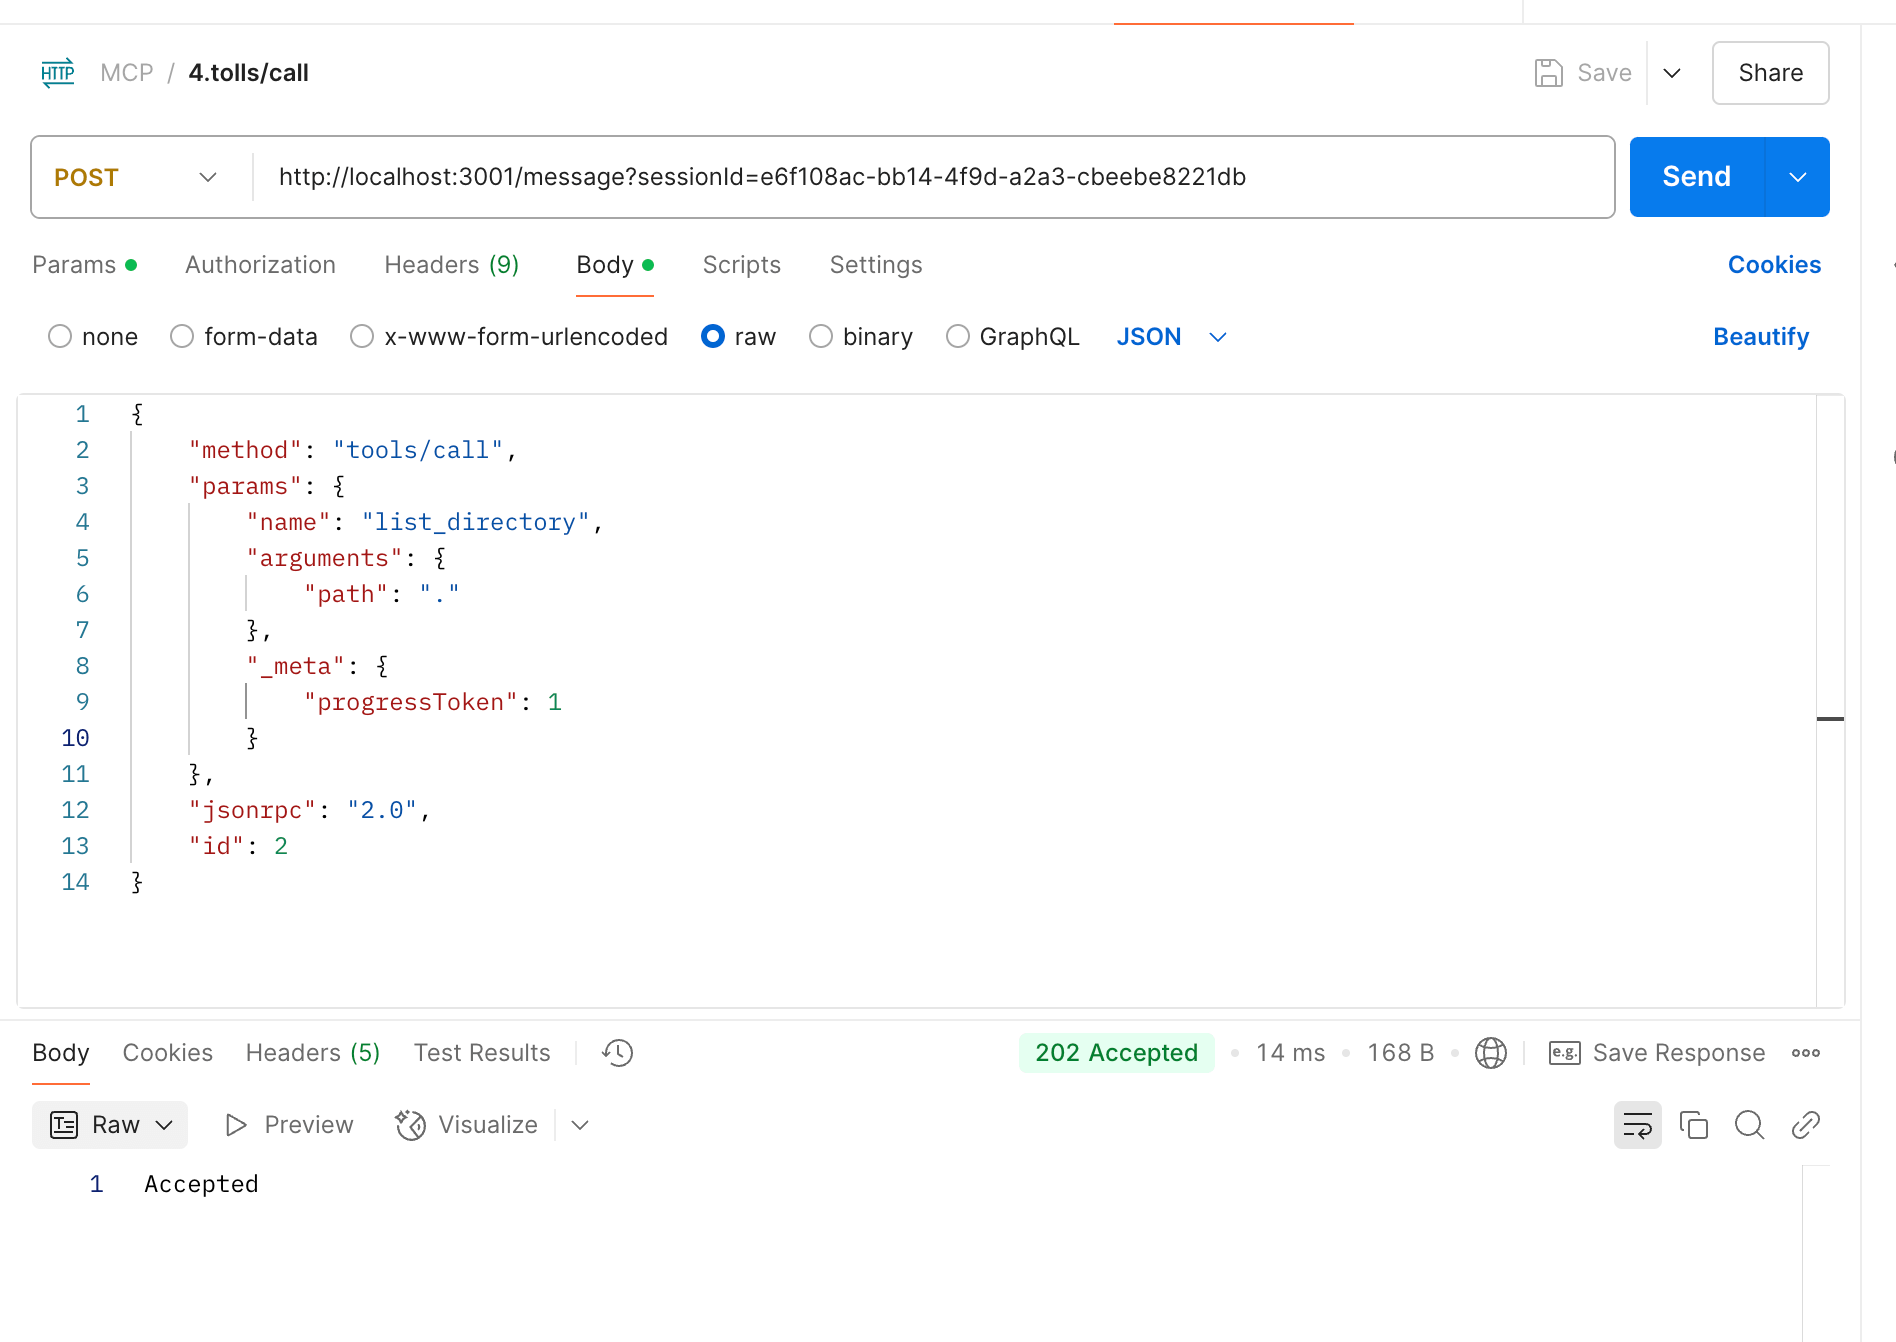The width and height of the screenshot is (1896, 1342).
Task: Switch to the Scripts tab
Action: coord(742,265)
